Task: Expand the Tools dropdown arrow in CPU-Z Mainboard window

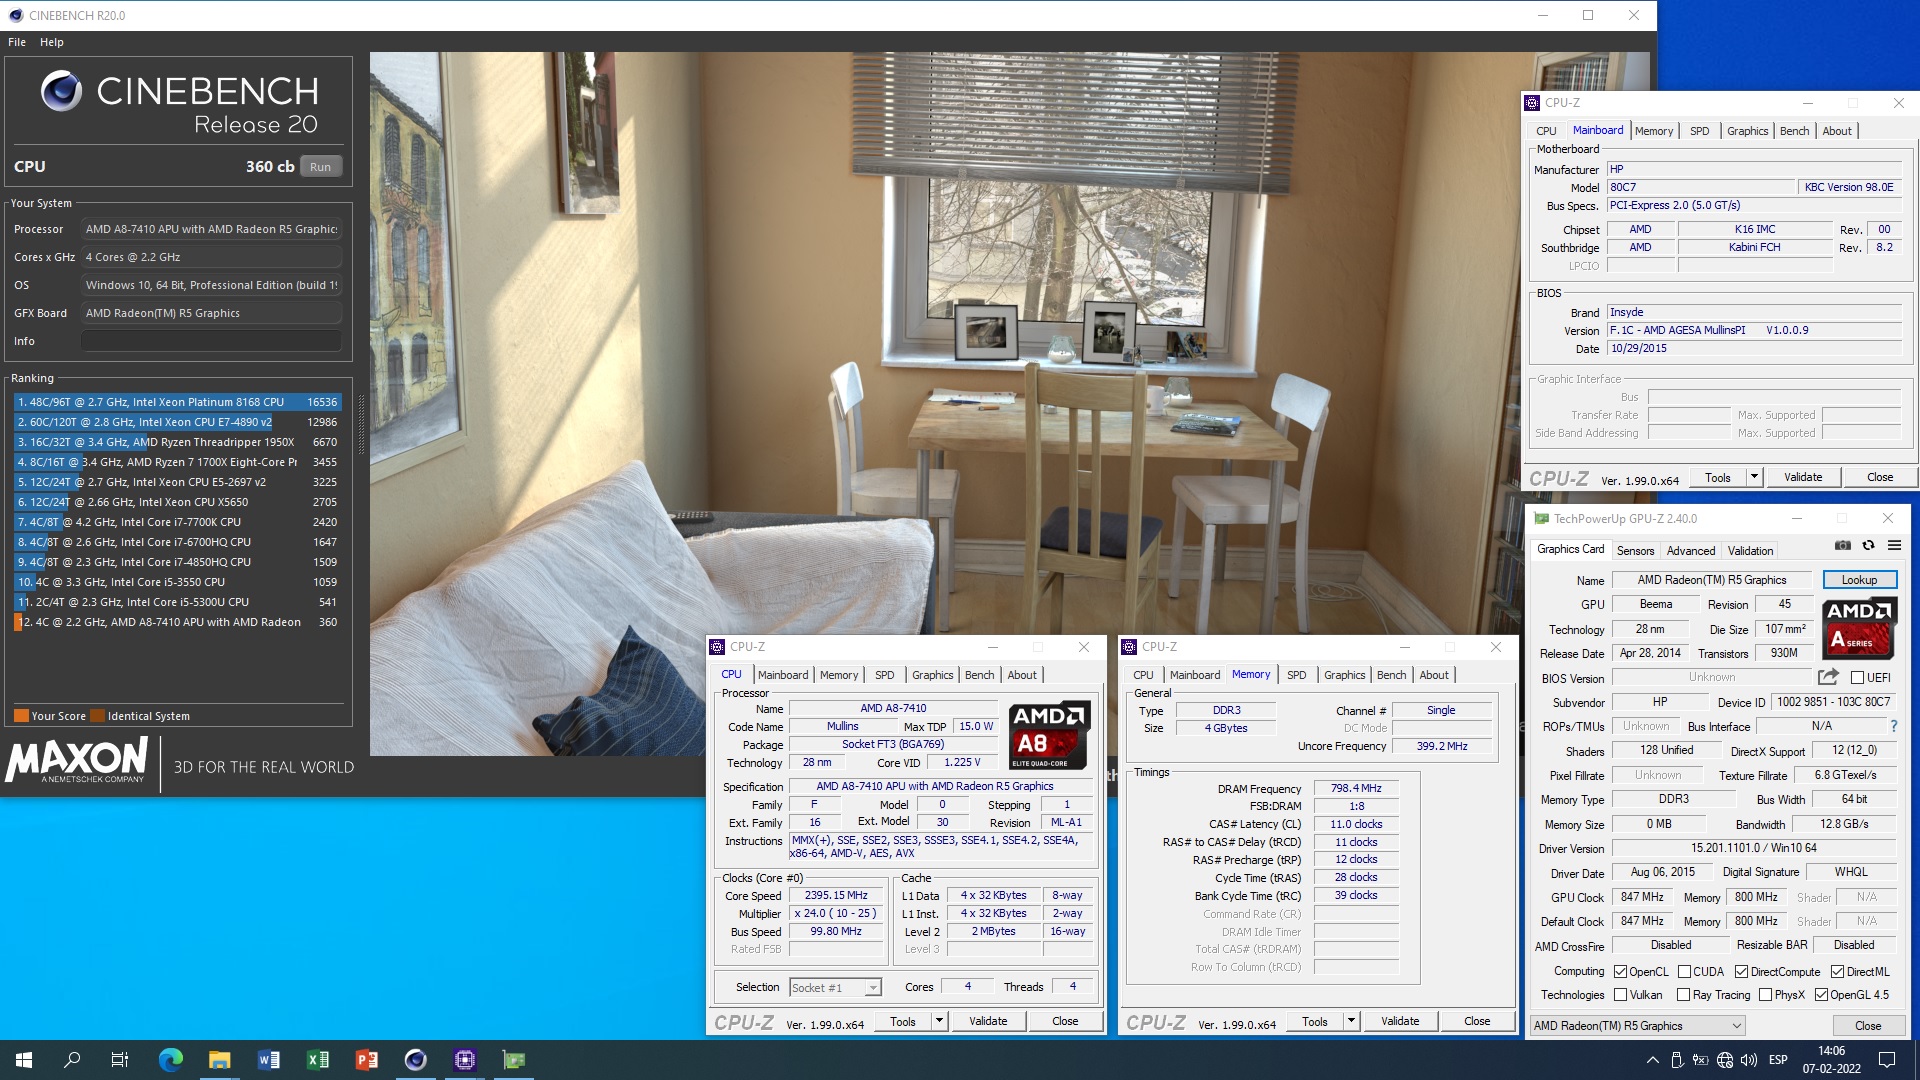Action: click(1754, 477)
